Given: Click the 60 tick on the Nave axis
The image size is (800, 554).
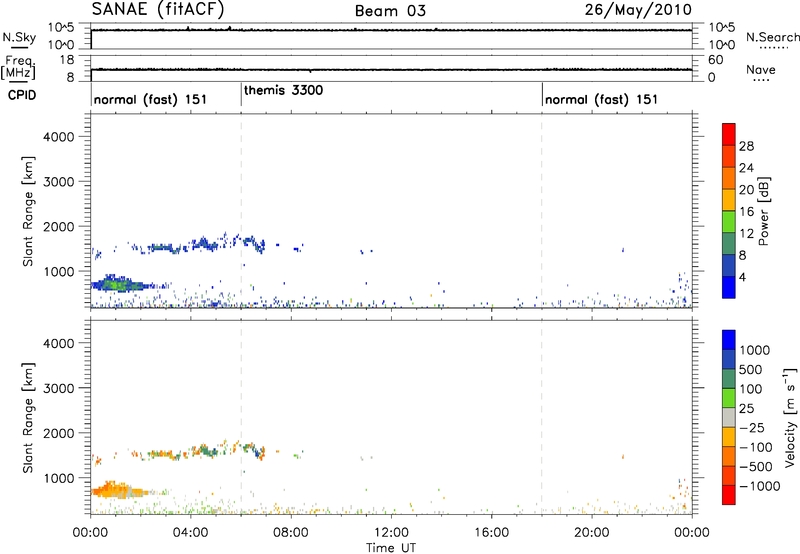Looking at the screenshot, I should pos(715,59).
